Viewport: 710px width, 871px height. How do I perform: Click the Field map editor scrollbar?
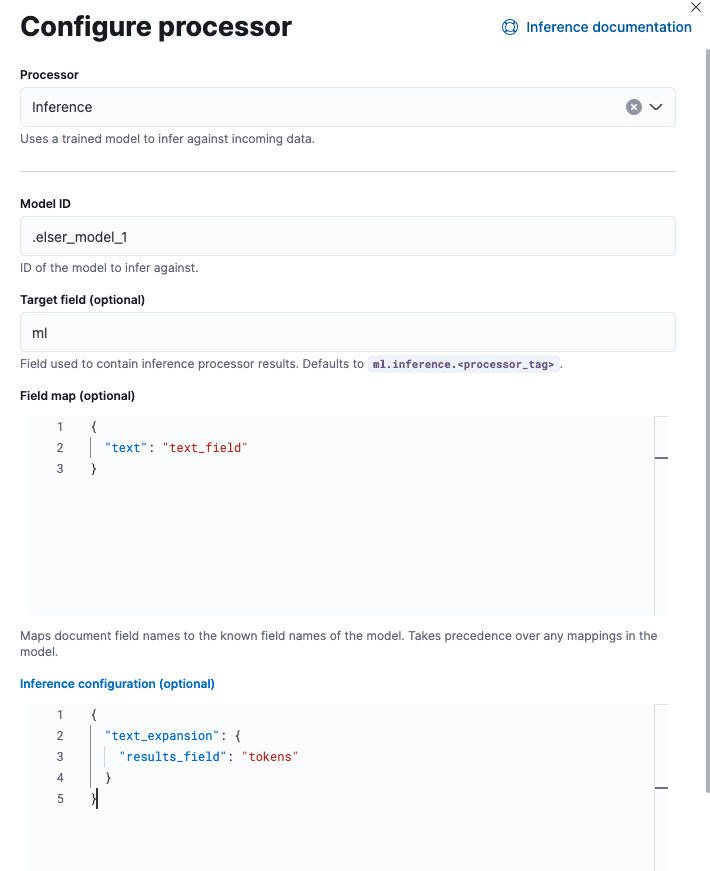coord(660,458)
